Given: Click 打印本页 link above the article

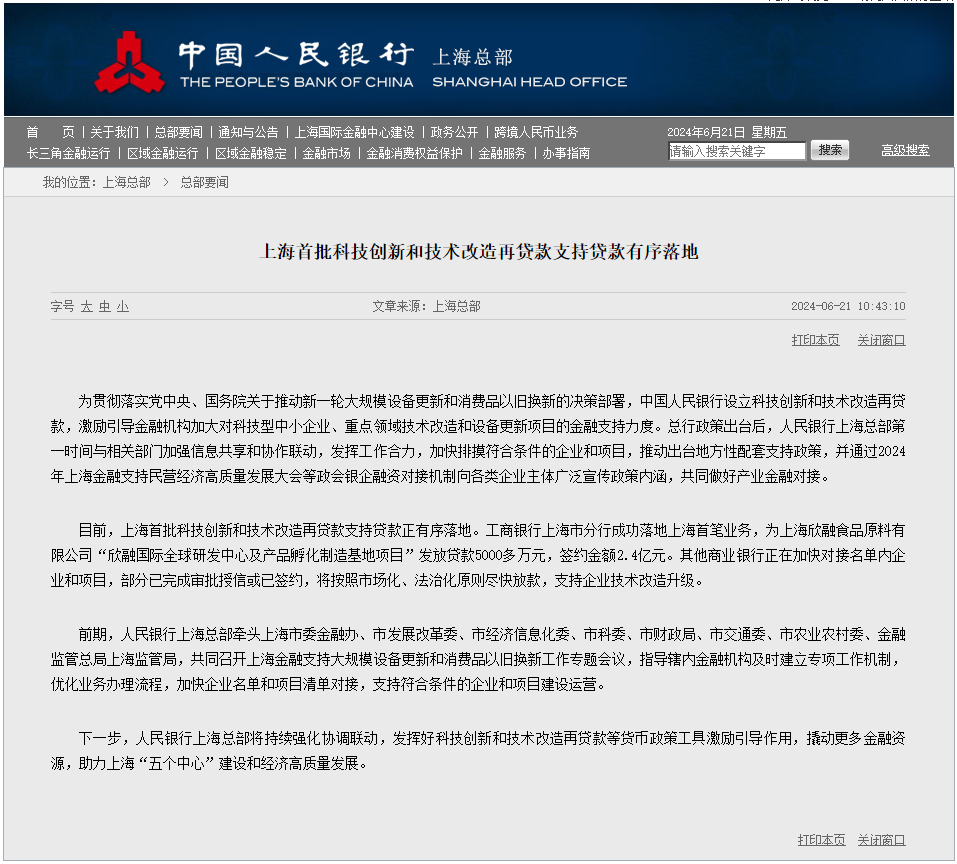Looking at the screenshot, I should click(815, 340).
